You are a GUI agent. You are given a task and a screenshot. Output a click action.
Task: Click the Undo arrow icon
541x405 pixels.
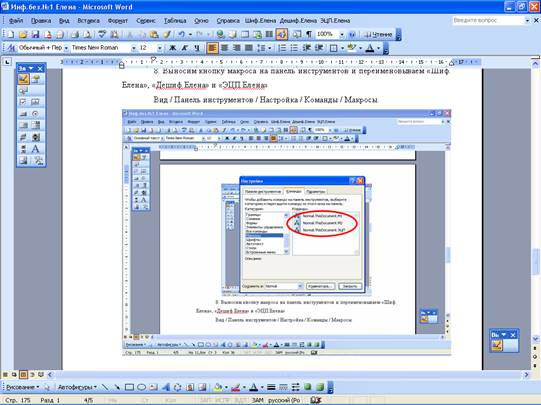(181, 34)
